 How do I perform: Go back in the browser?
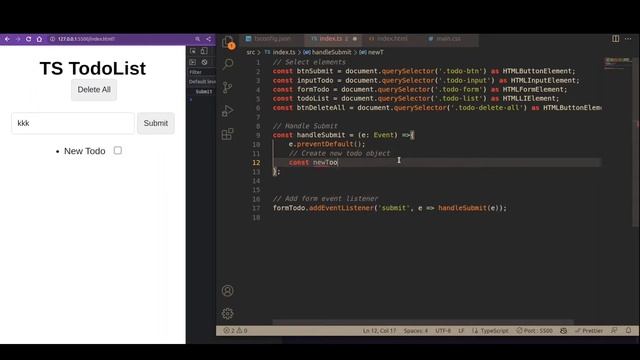(x=7, y=39)
